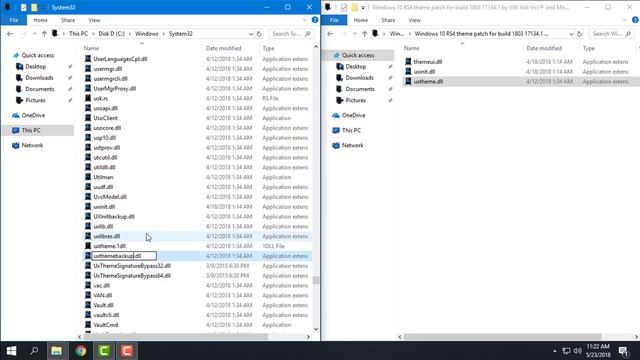The height and width of the screenshot is (360, 640).
Task: Select Utilman application file
Action: (103, 177)
